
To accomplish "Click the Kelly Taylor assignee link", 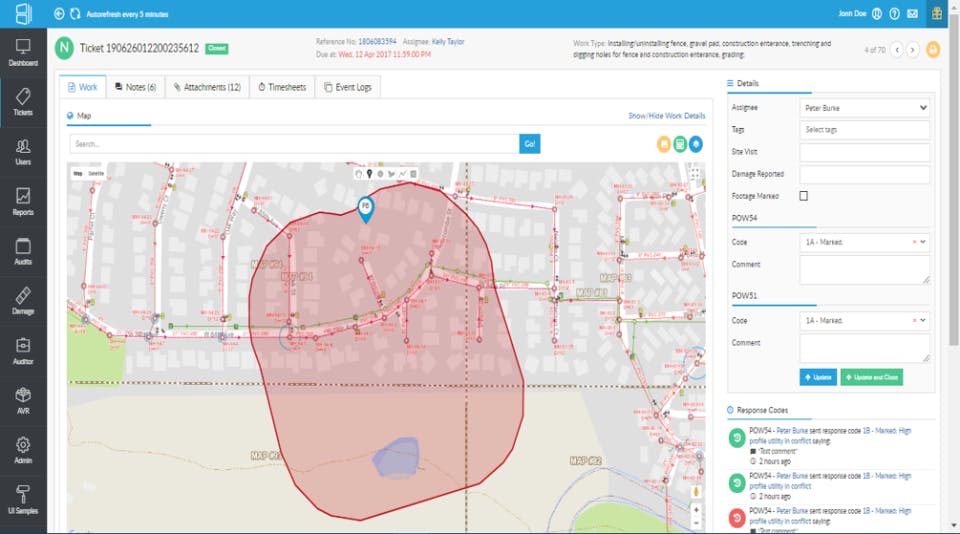I will (x=448, y=42).
